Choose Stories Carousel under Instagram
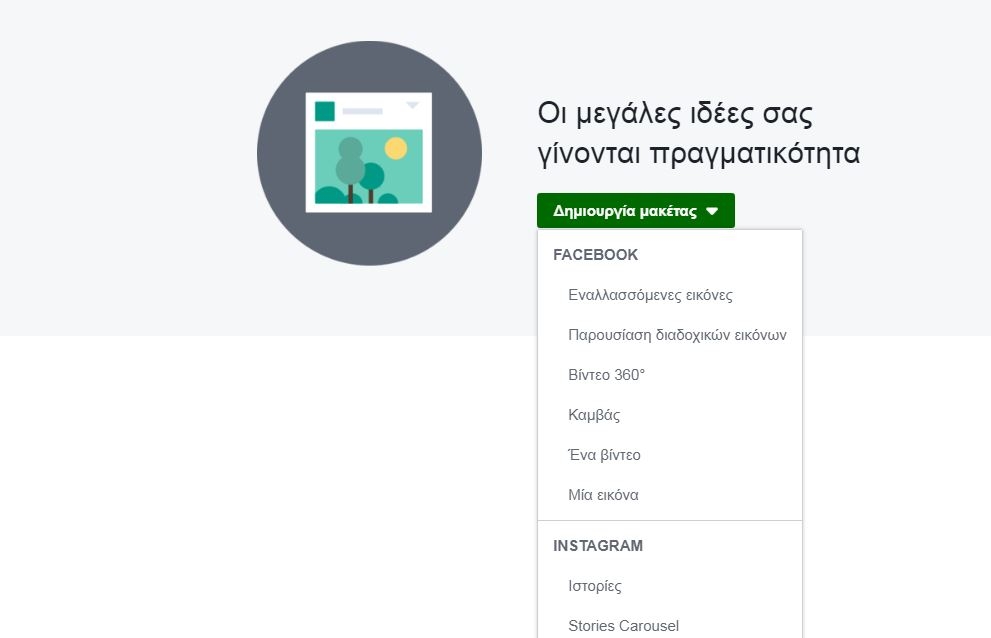This screenshot has width=991, height=638. click(623, 626)
